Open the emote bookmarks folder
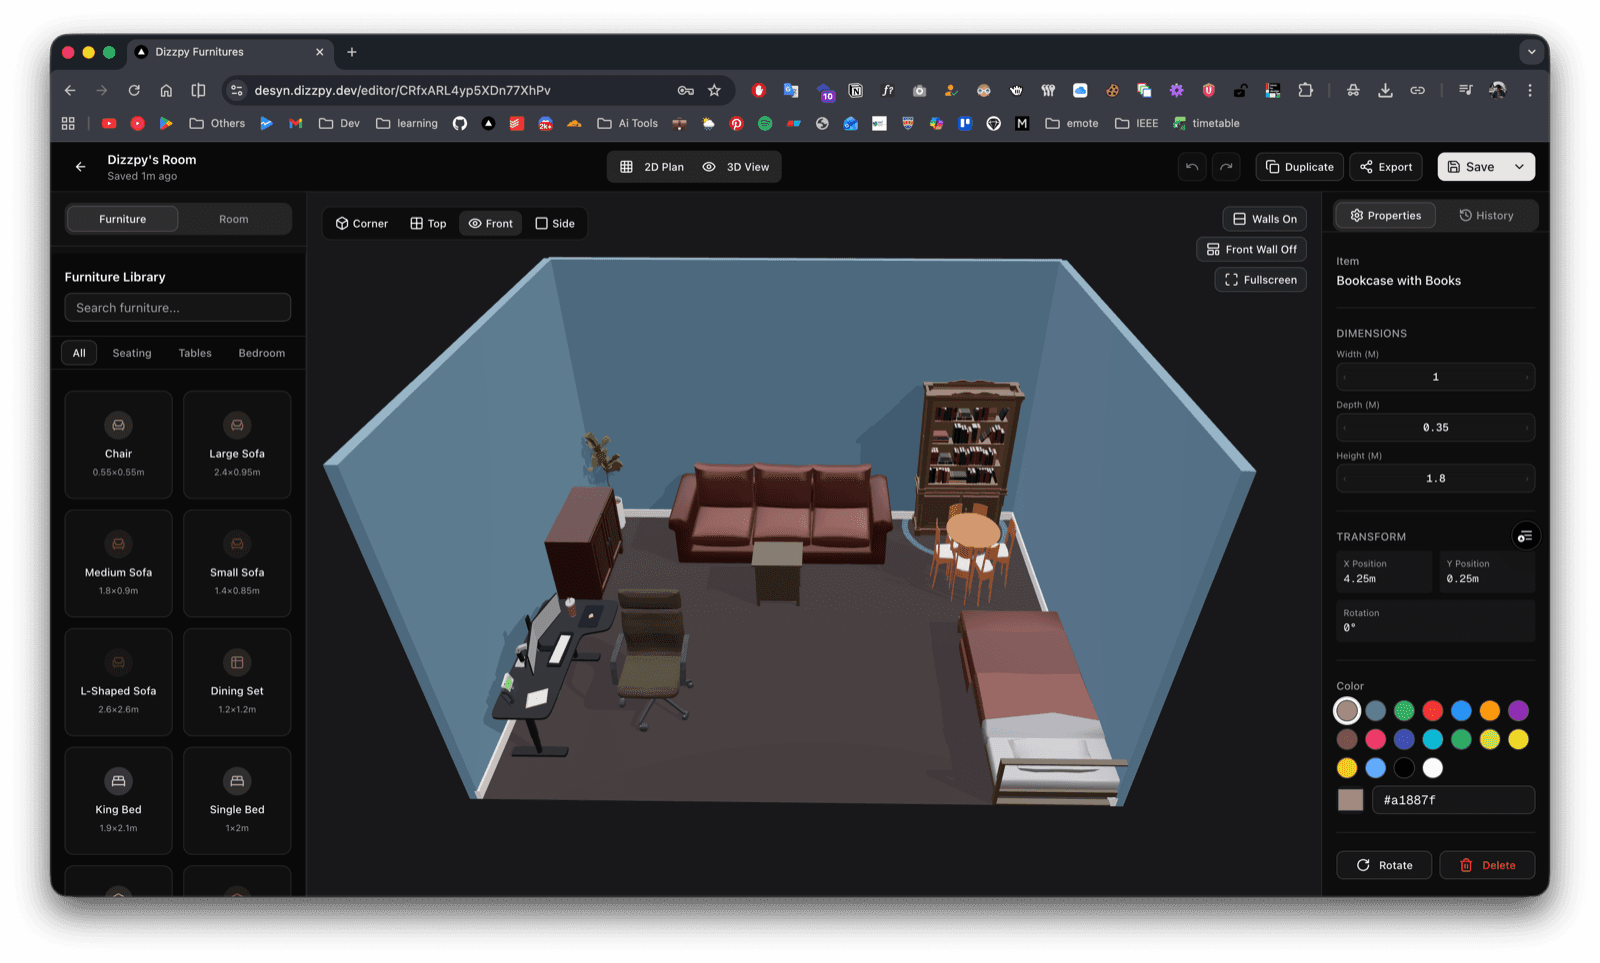 tap(1072, 123)
